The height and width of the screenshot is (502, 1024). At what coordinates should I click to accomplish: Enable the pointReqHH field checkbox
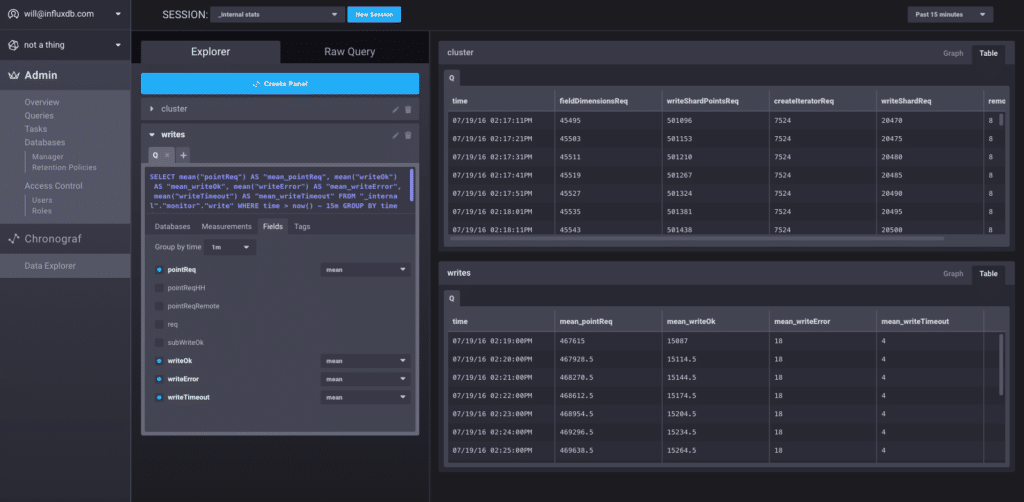(159, 287)
